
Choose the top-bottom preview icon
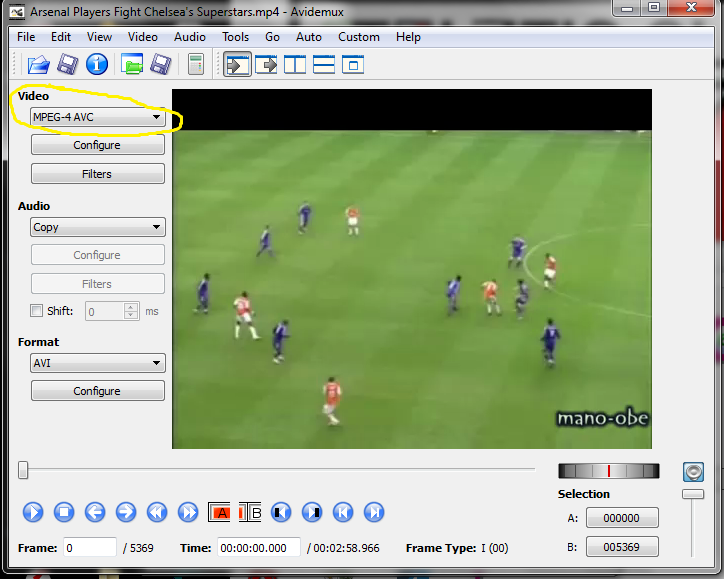(324, 64)
